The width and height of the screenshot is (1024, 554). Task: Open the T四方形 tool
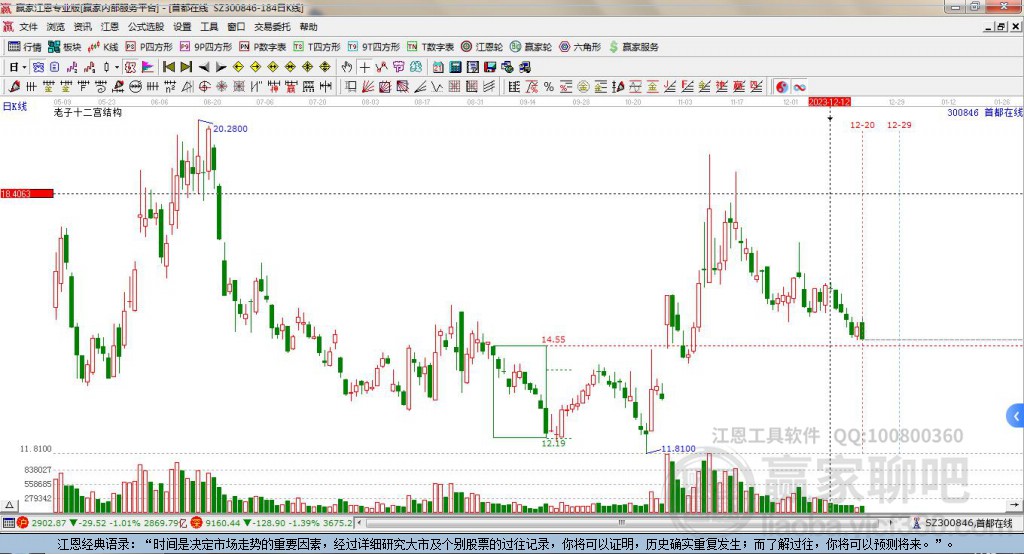(317, 47)
